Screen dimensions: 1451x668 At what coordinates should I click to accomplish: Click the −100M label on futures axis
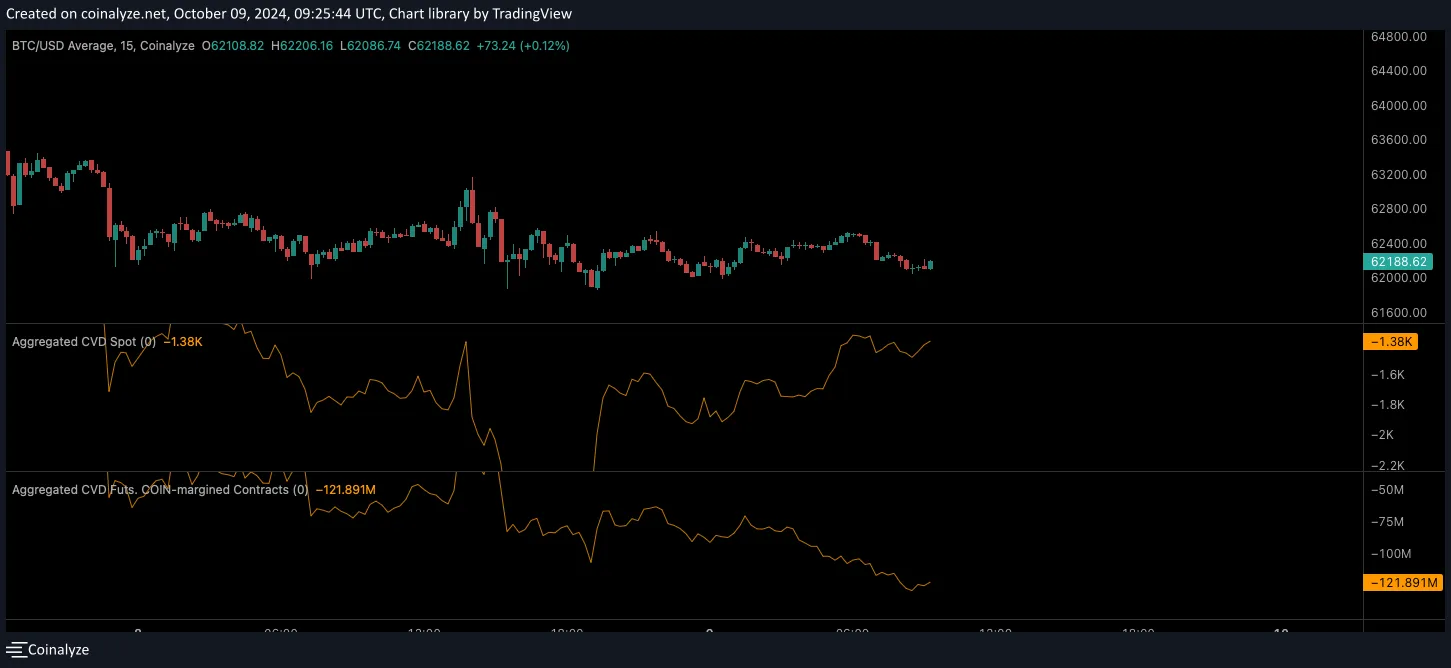click(1385, 554)
